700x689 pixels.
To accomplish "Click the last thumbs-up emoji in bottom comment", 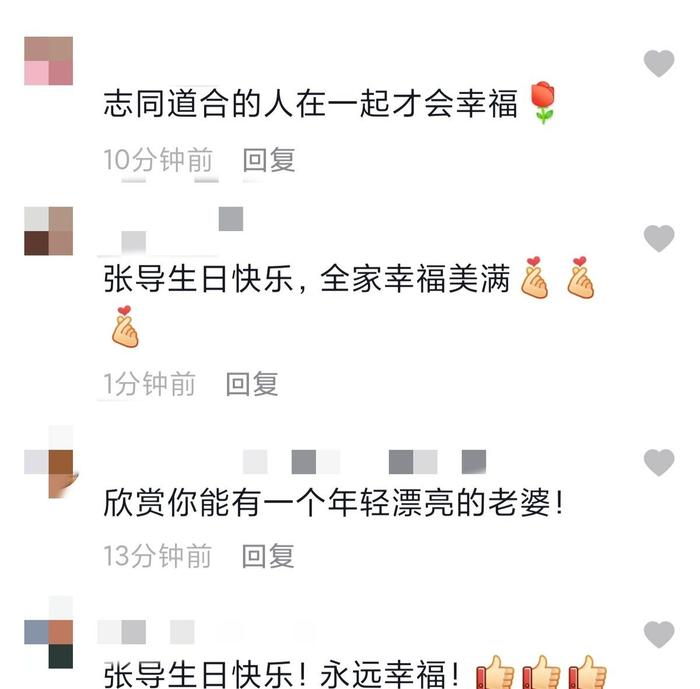I will [588, 672].
